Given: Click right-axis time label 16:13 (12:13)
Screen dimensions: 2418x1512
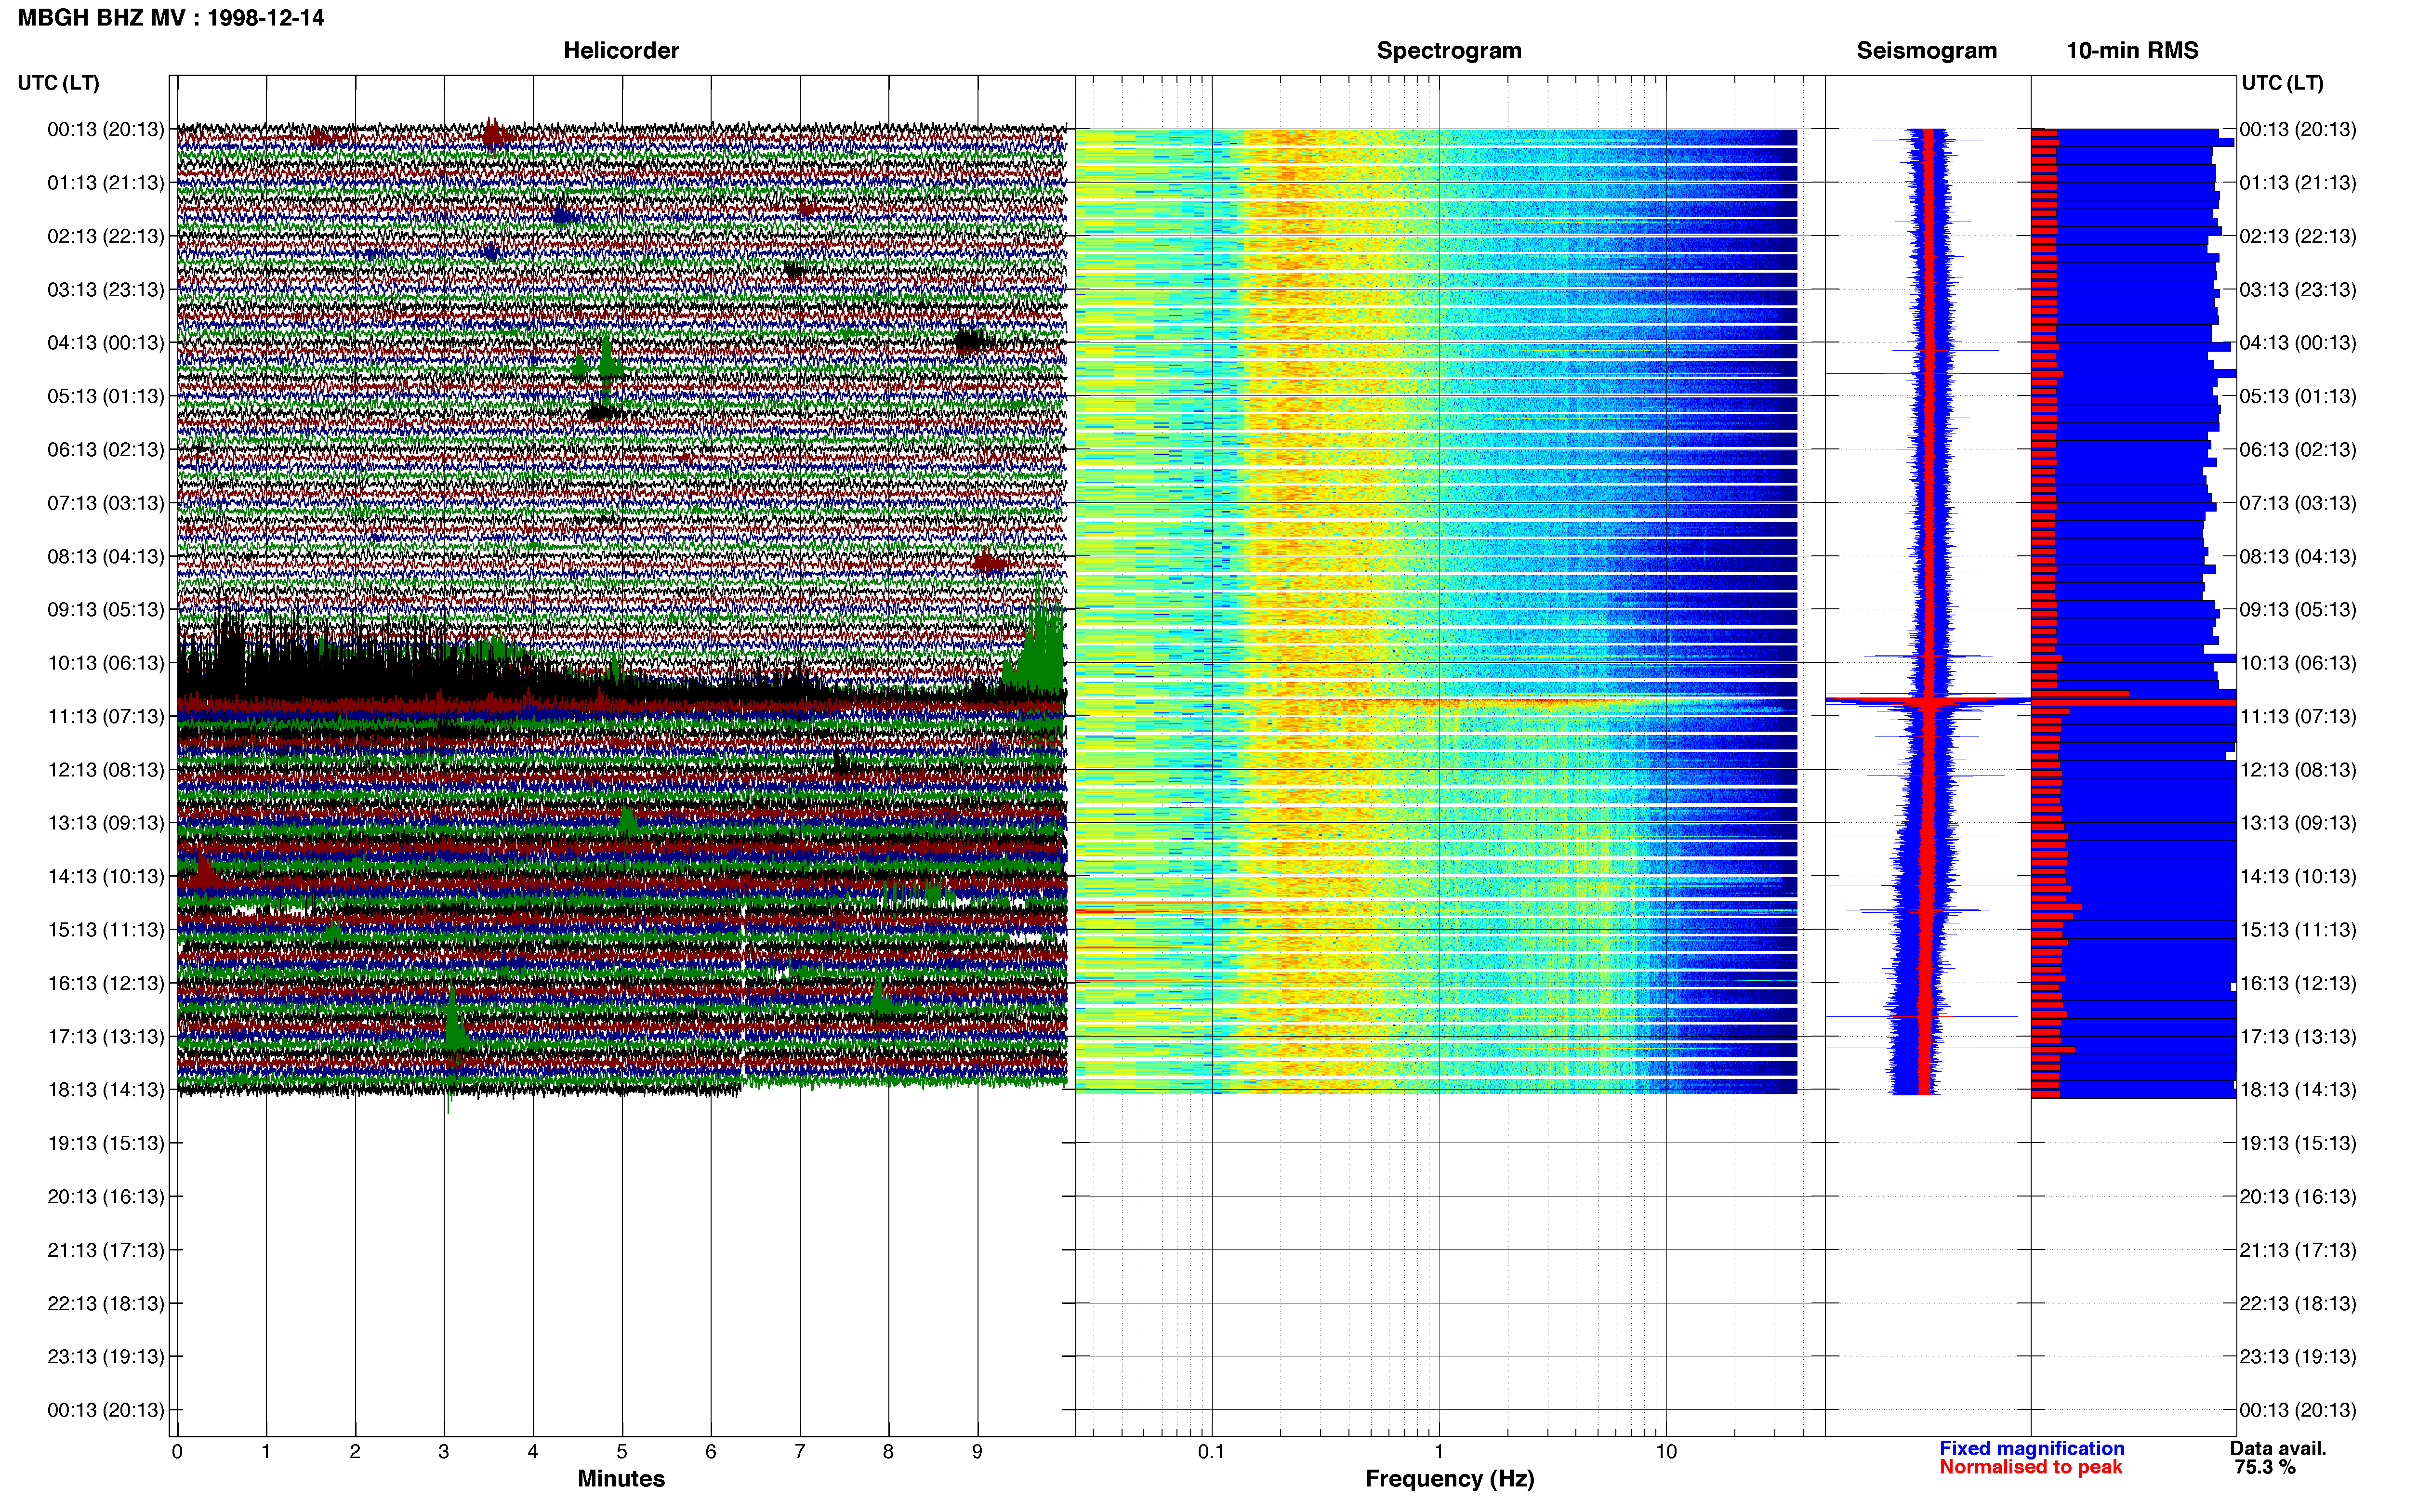Looking at the screenshot, I should coord(2298,983).
